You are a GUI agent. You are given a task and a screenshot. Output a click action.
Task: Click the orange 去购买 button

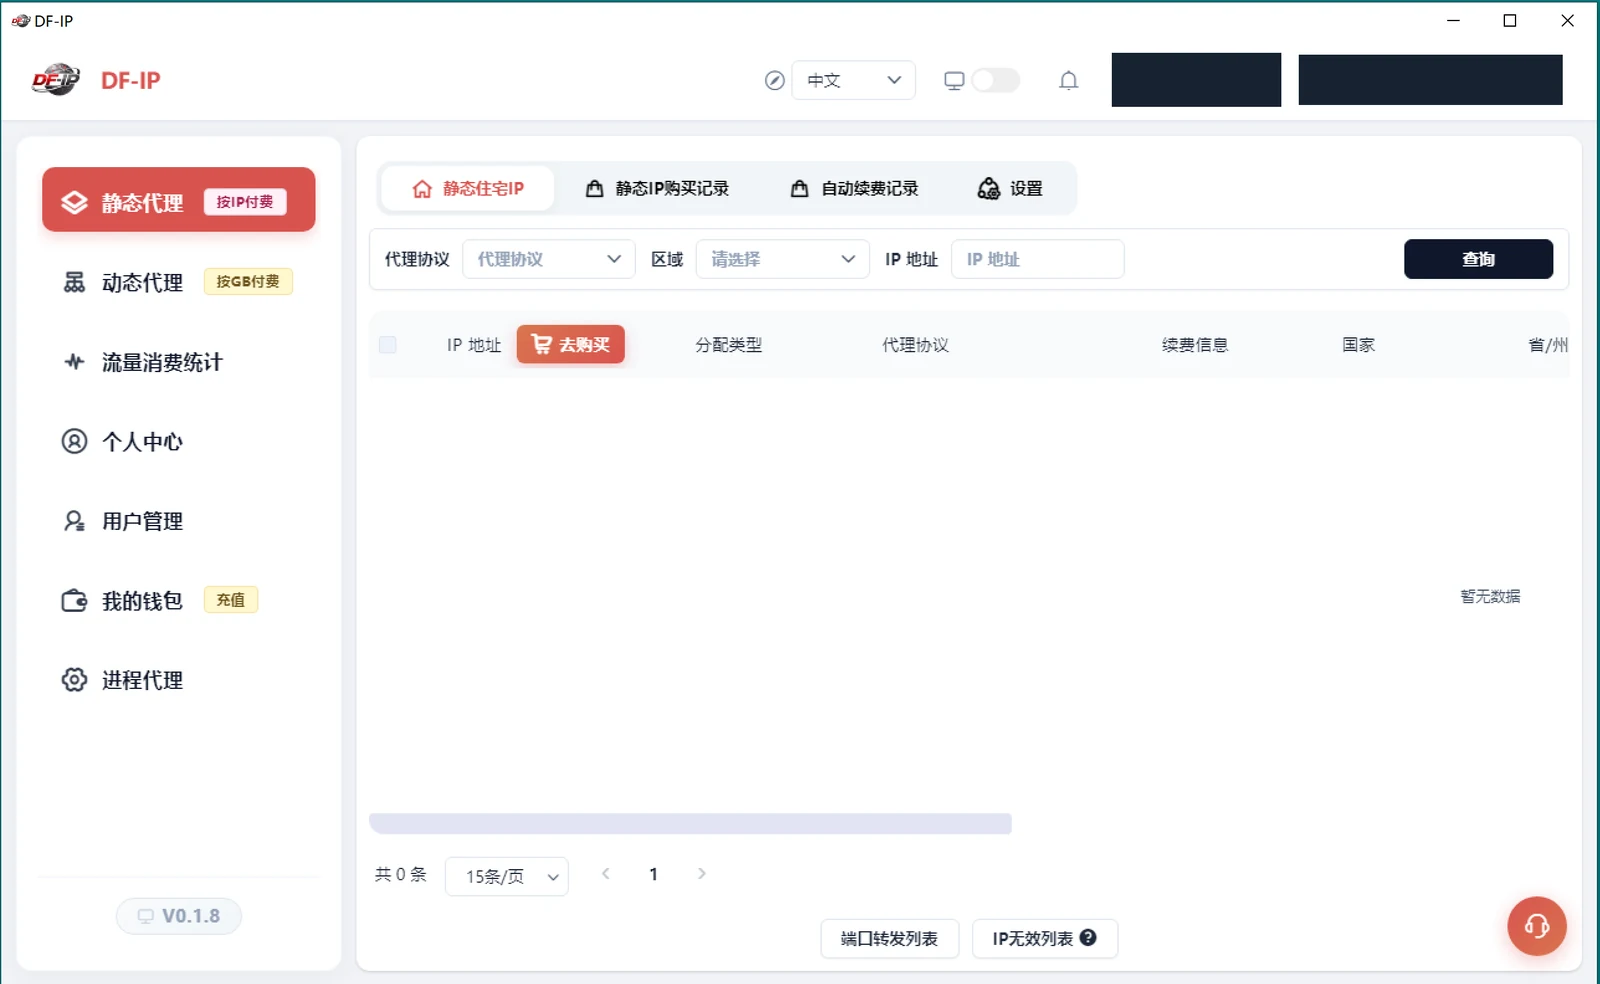[x=570, y=344]
